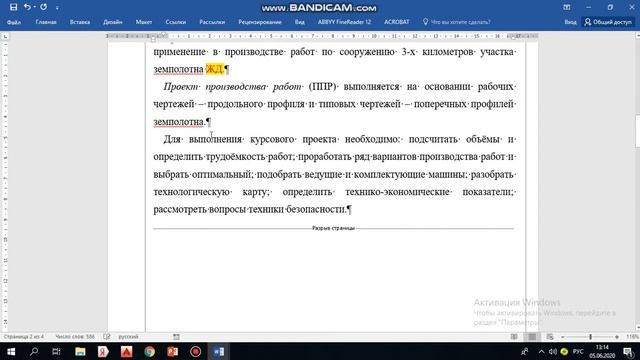
Task: Click the tab stop selector on the ruler
Action: coord(5,36)
